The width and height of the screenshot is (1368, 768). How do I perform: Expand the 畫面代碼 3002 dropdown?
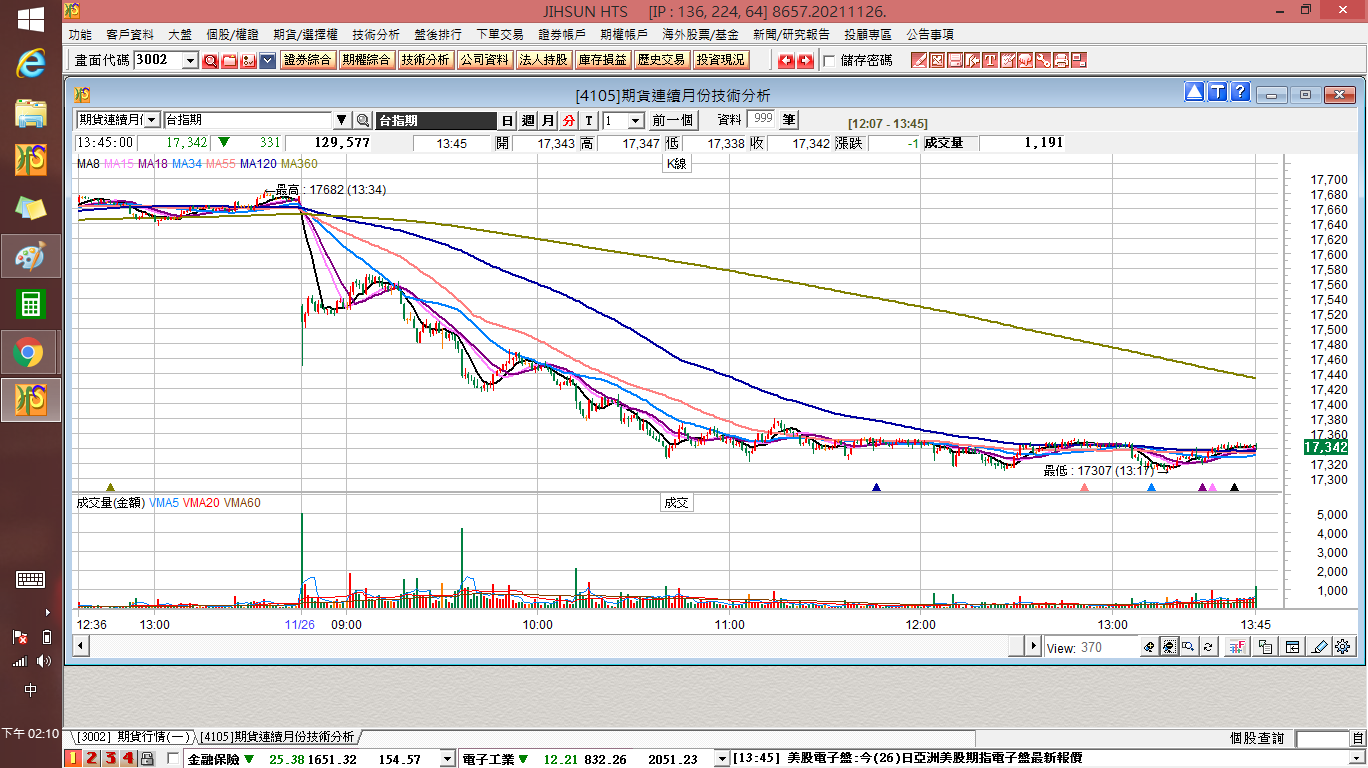pos(190,61)
